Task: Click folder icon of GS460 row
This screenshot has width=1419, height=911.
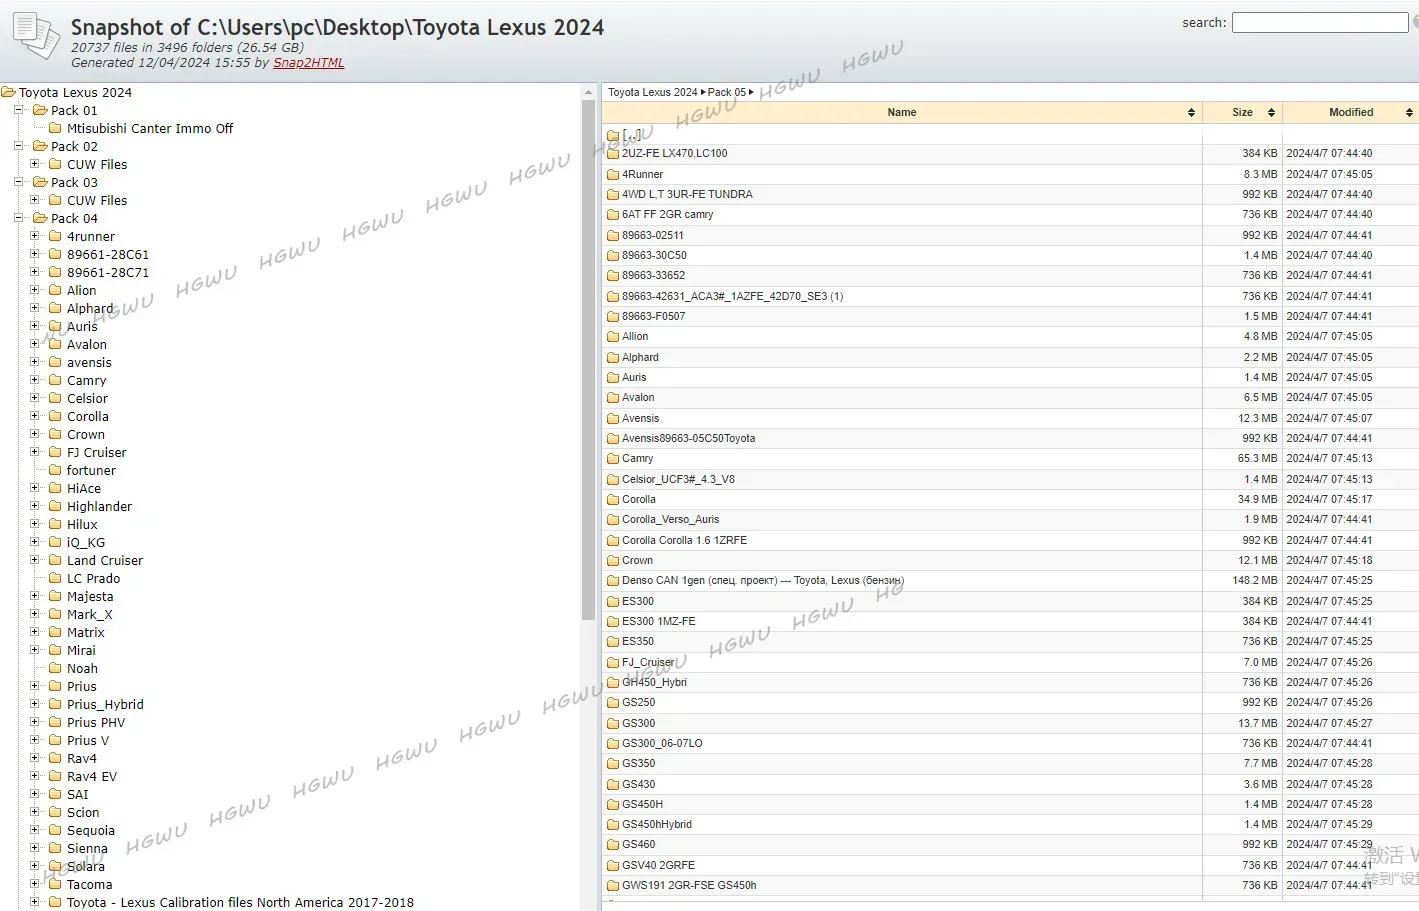Action: [613, 845]
